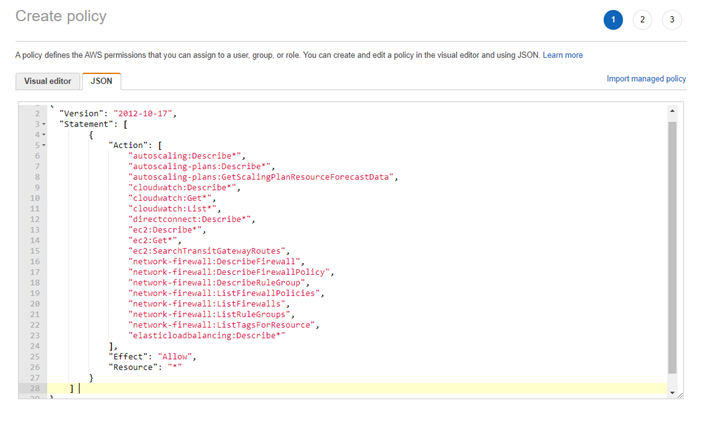
Task: Click the vertical scrollbar thumb in editor
Action: 672,240
